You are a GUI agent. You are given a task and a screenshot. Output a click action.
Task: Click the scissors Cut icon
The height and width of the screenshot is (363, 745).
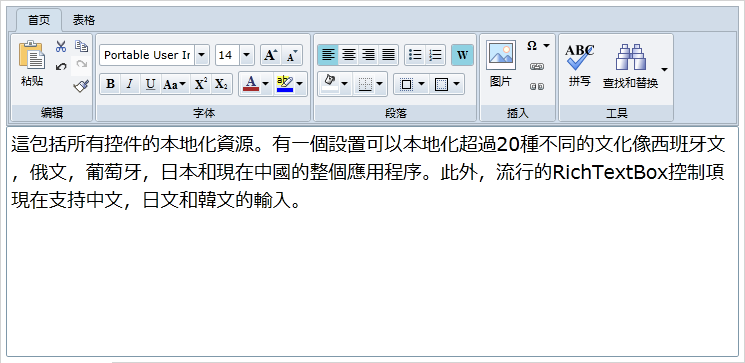61,47
